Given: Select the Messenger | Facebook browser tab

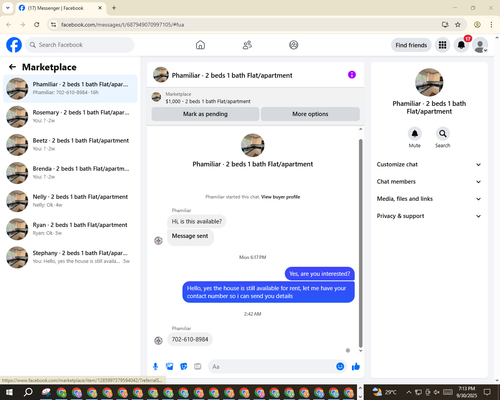Looking at the screenshot, I should pyautogui.click(x=60, y=8).
